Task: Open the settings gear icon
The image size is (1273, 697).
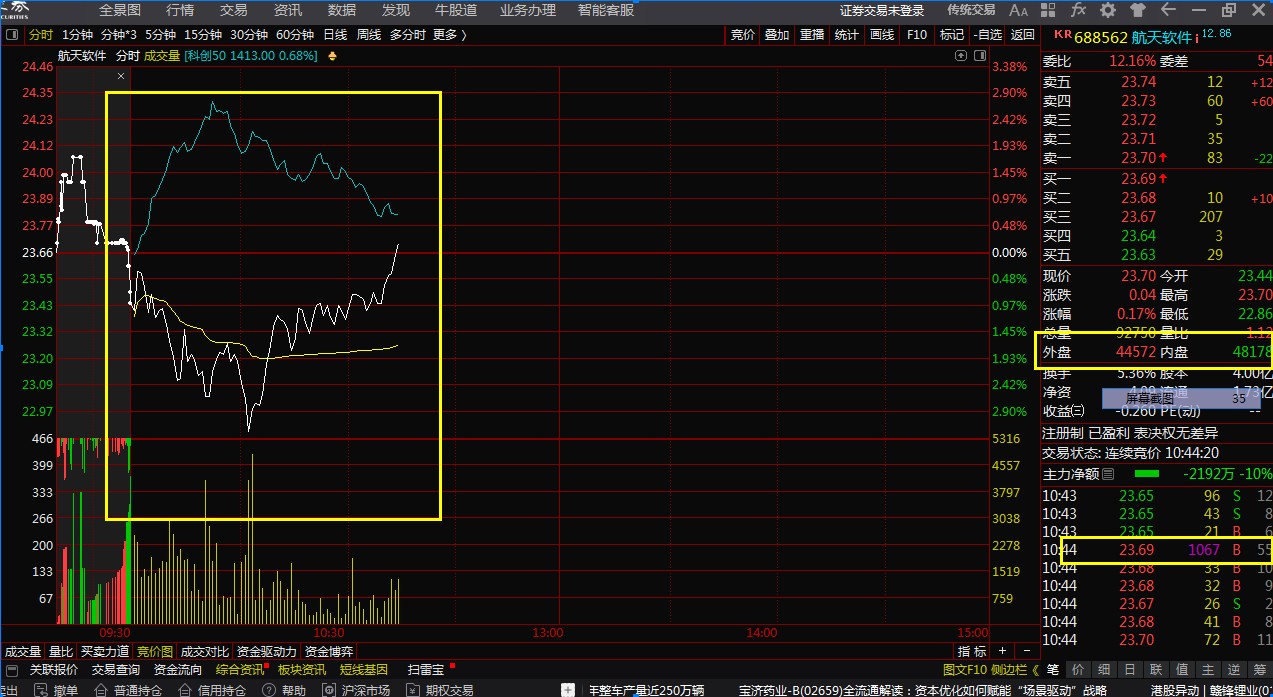Action: (1108, 10)
